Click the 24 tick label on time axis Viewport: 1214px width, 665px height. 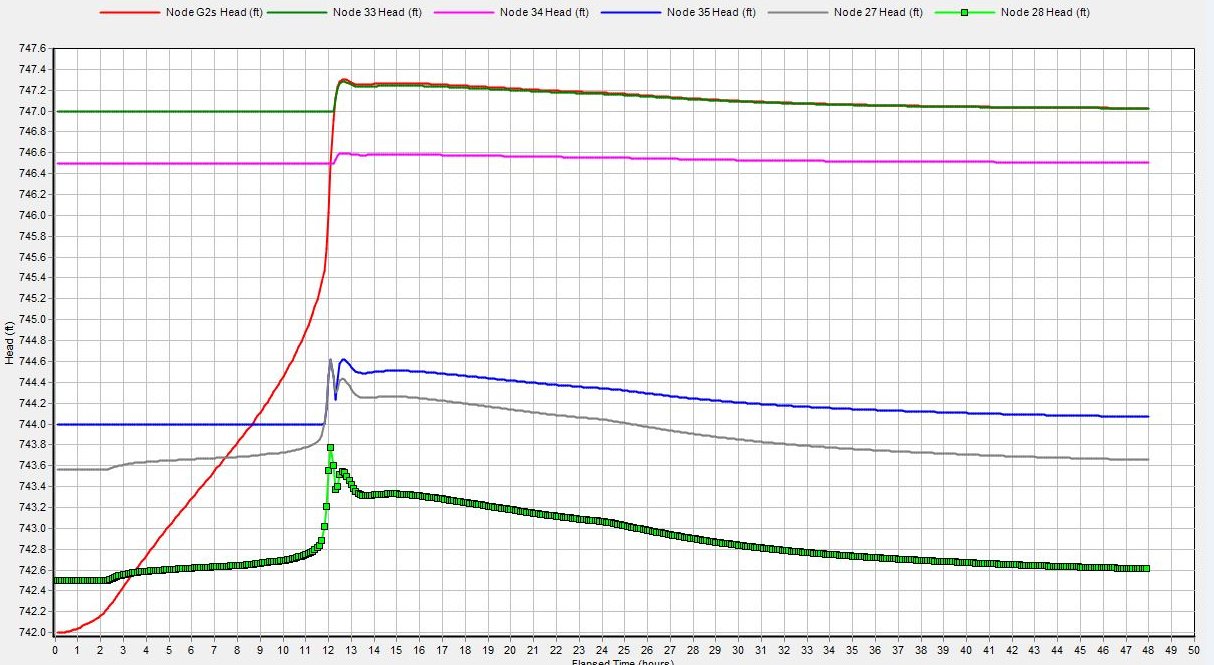pos(602,648)
